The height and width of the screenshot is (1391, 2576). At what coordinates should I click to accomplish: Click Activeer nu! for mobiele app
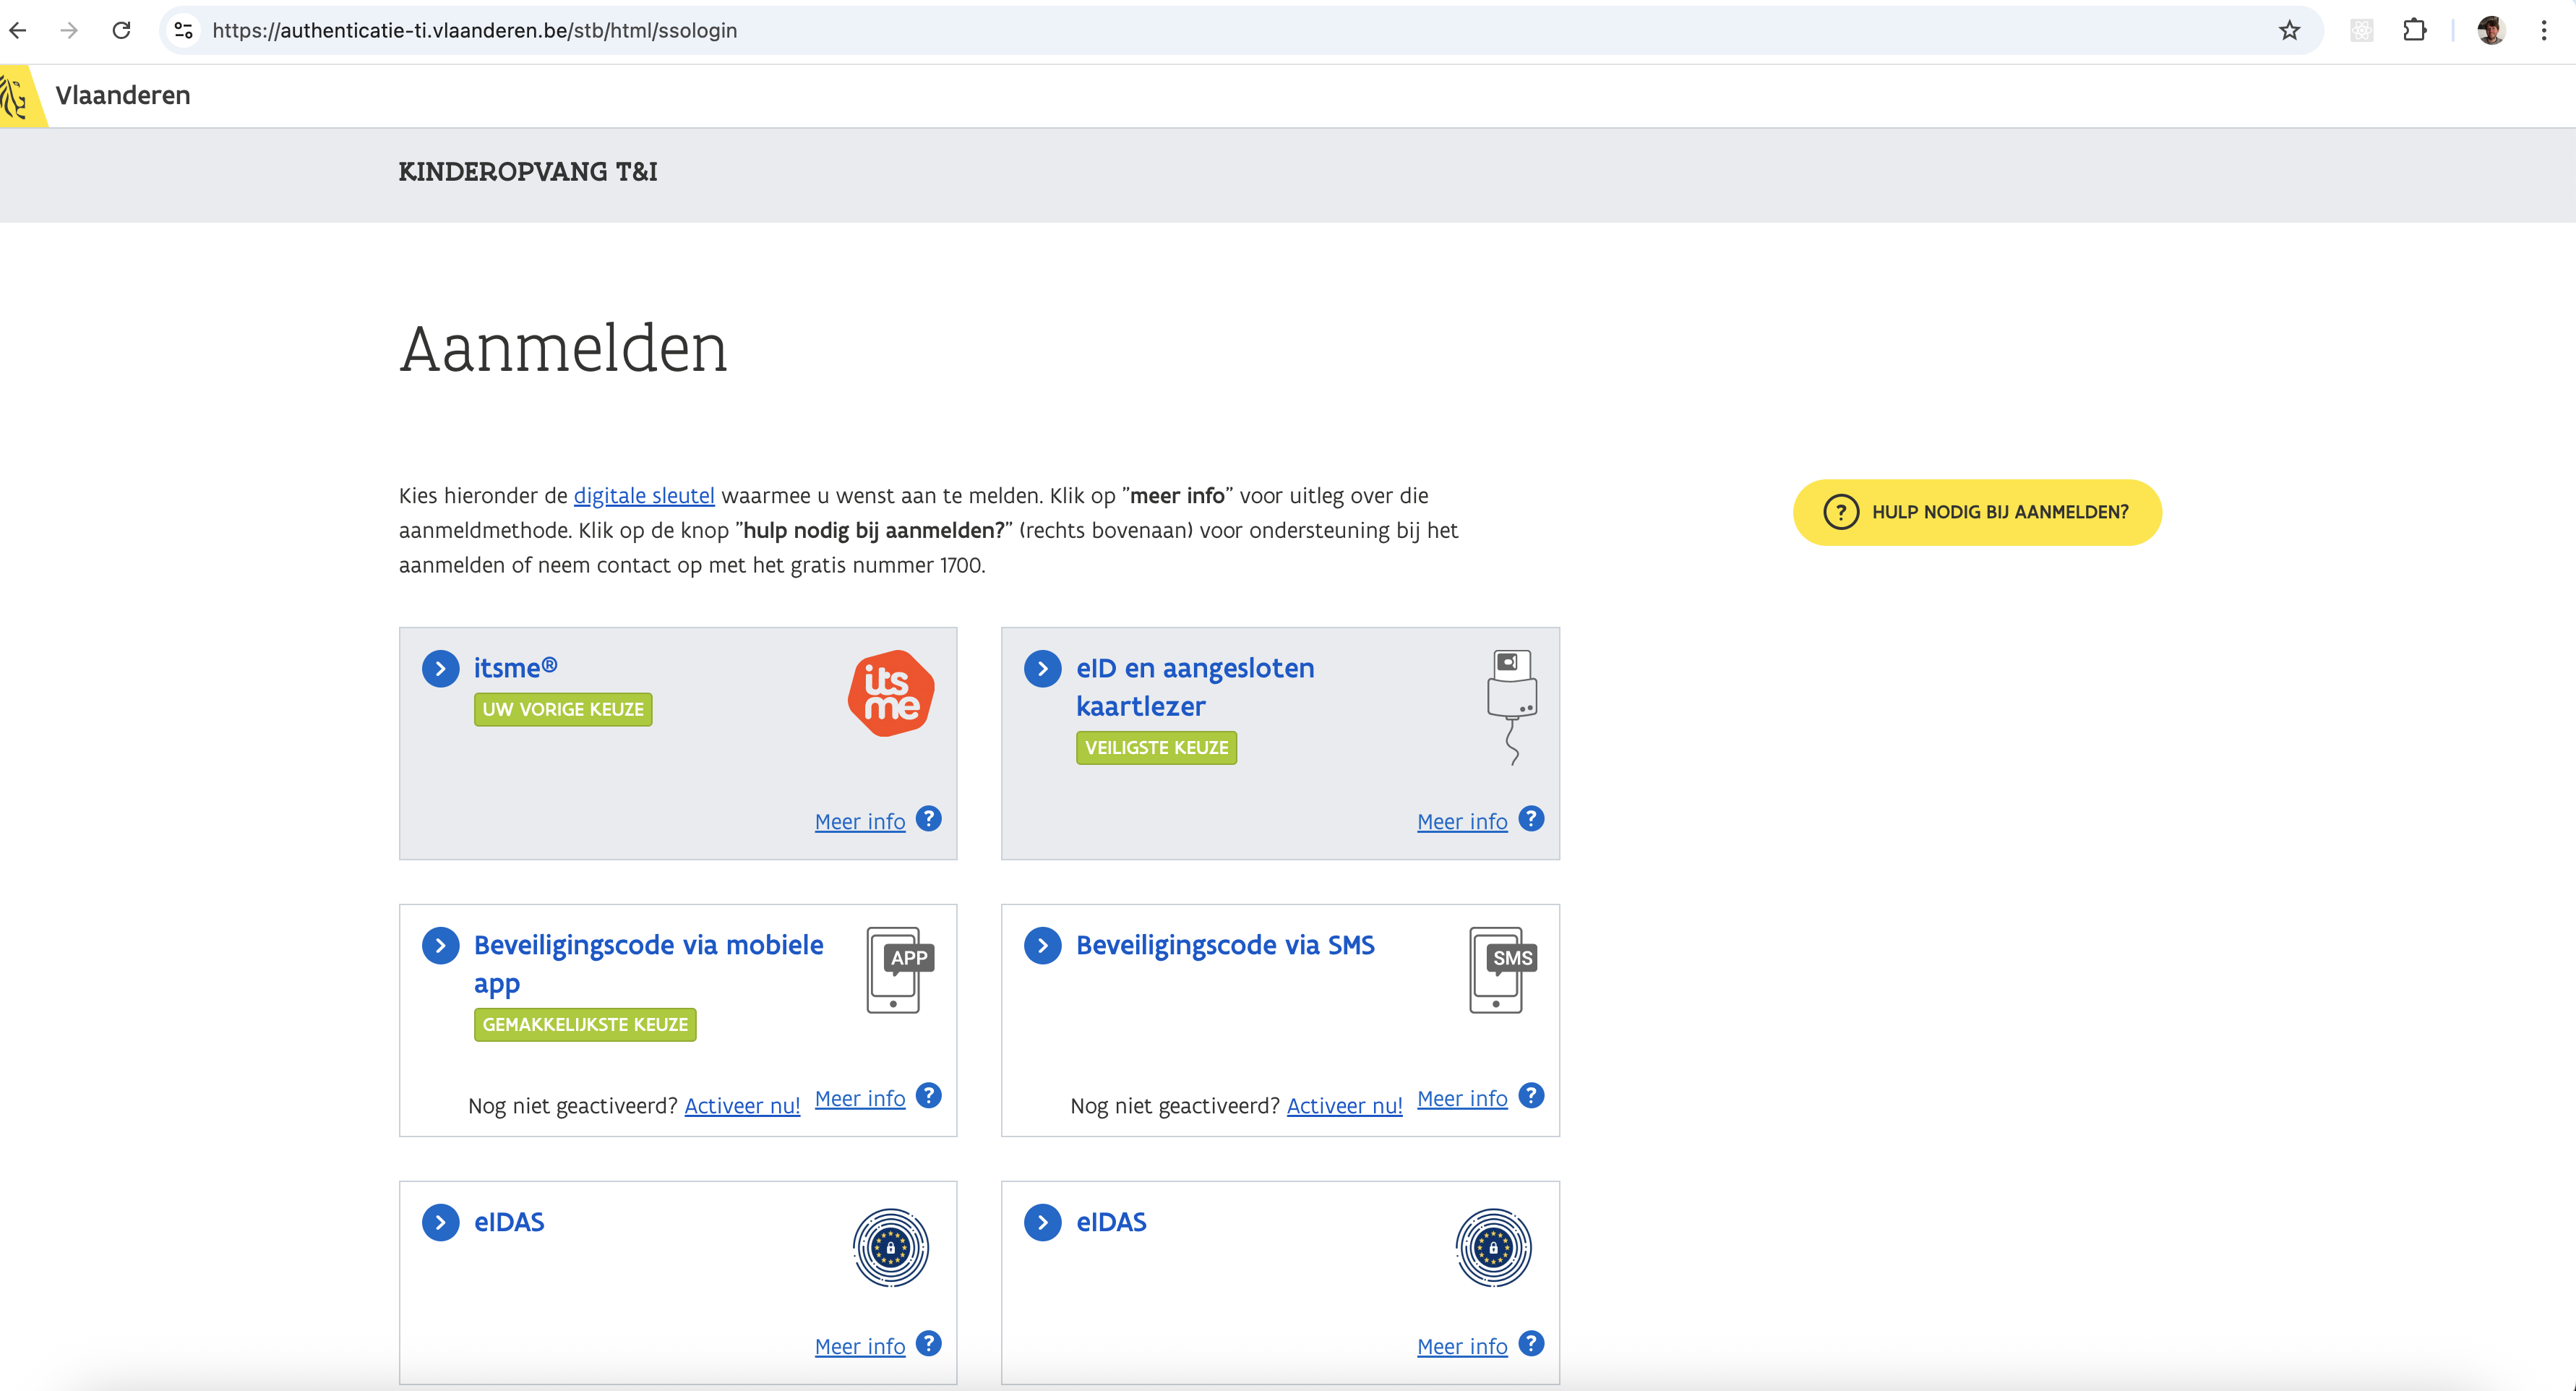tap(742, 1106)
